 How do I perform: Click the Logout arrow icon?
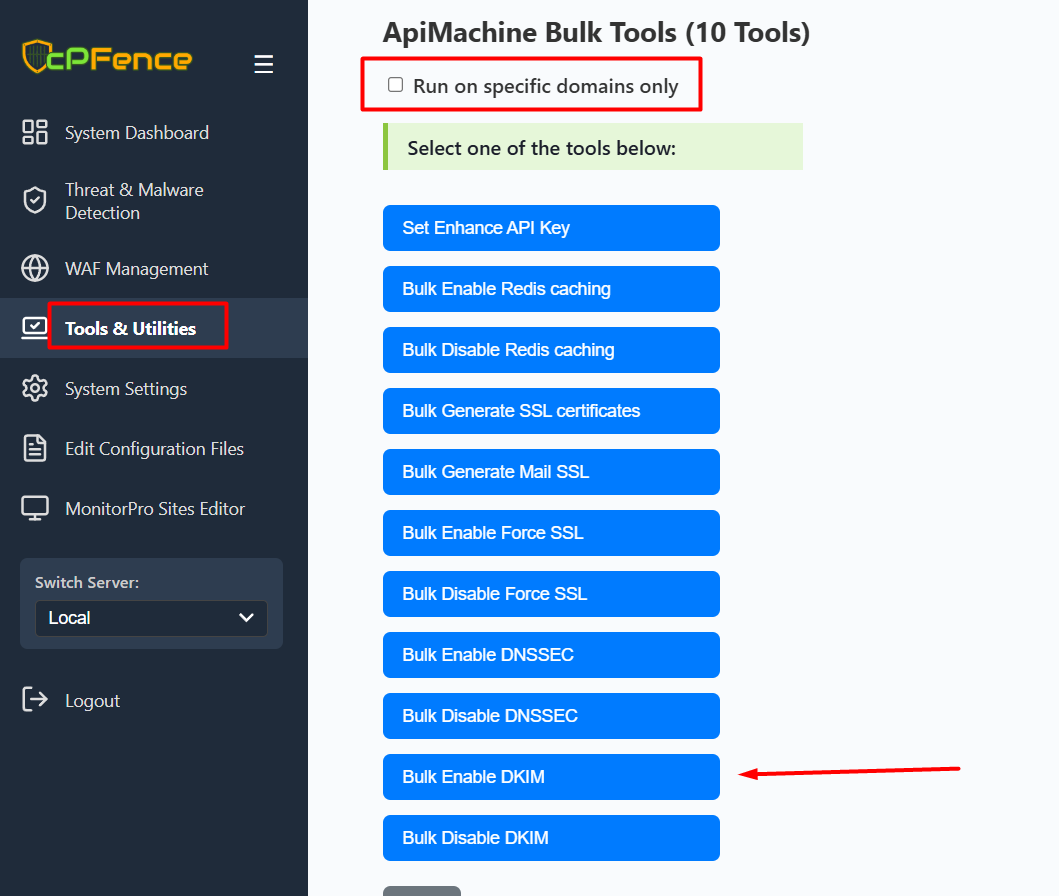(35, 700)
